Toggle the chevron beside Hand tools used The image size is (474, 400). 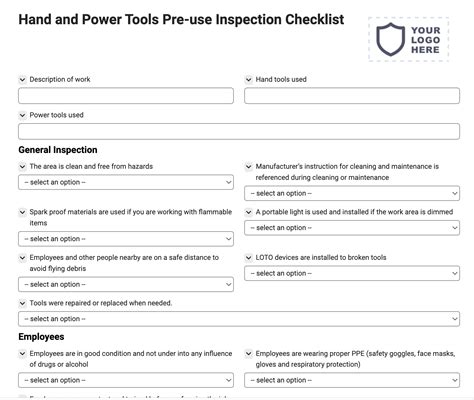pos(248,80)
